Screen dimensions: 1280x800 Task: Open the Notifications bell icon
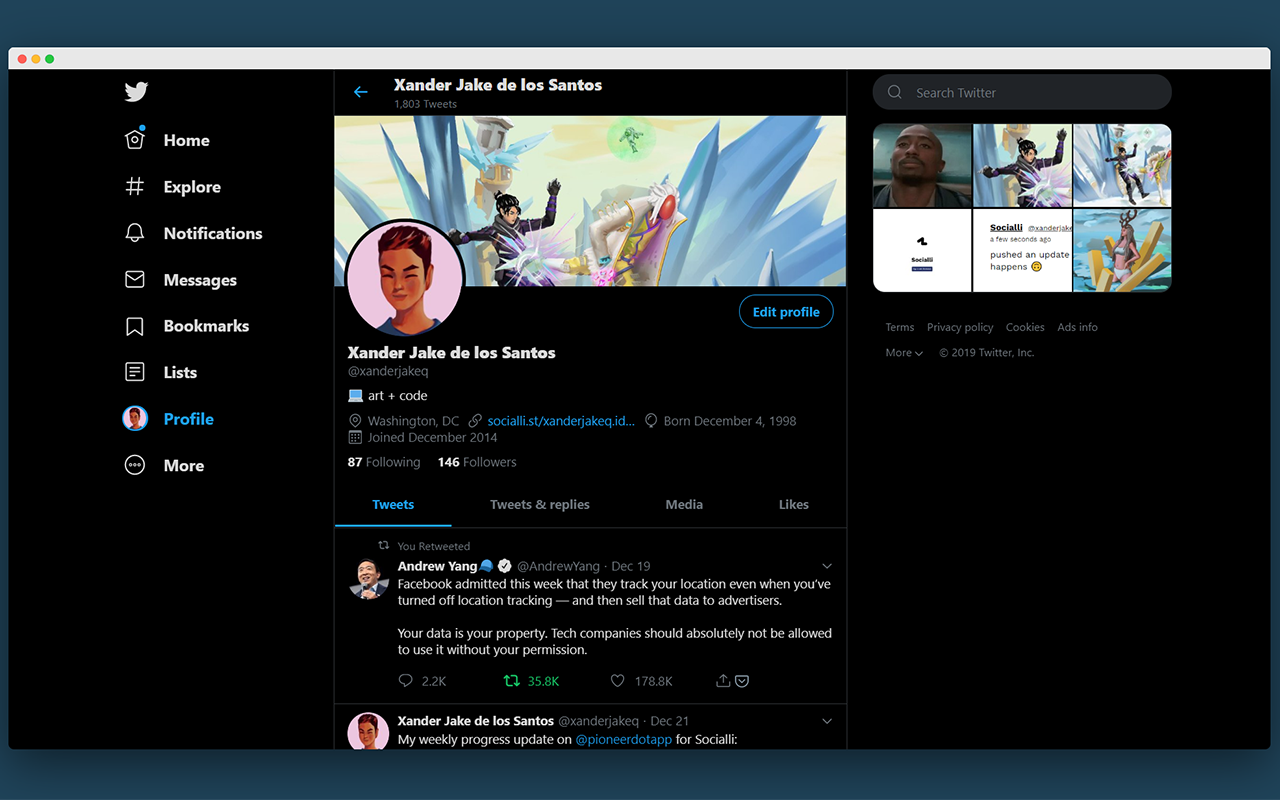[x=135, y=233]
